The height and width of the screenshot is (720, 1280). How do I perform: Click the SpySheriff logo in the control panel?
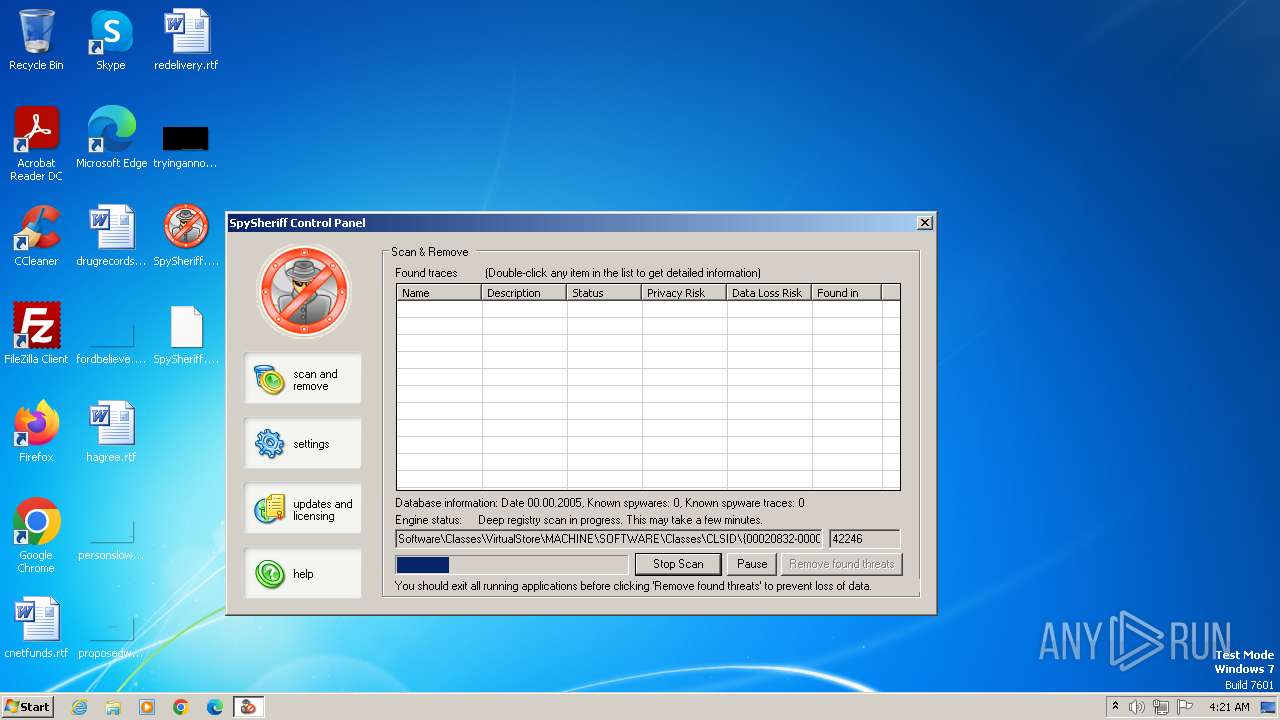304,291
